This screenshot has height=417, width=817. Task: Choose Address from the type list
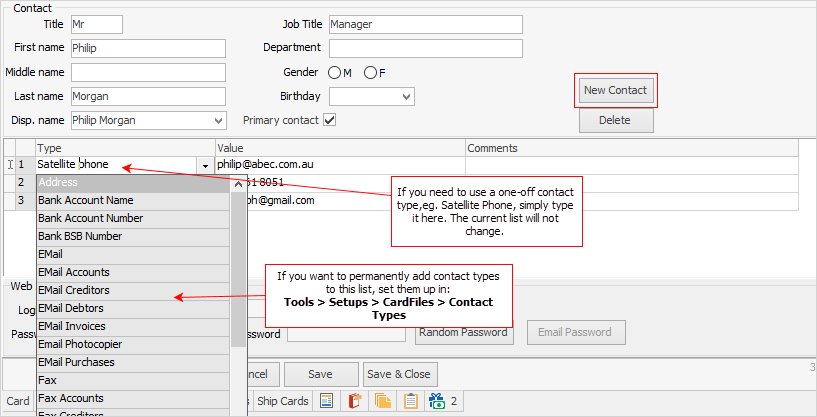tap(133, 182)
